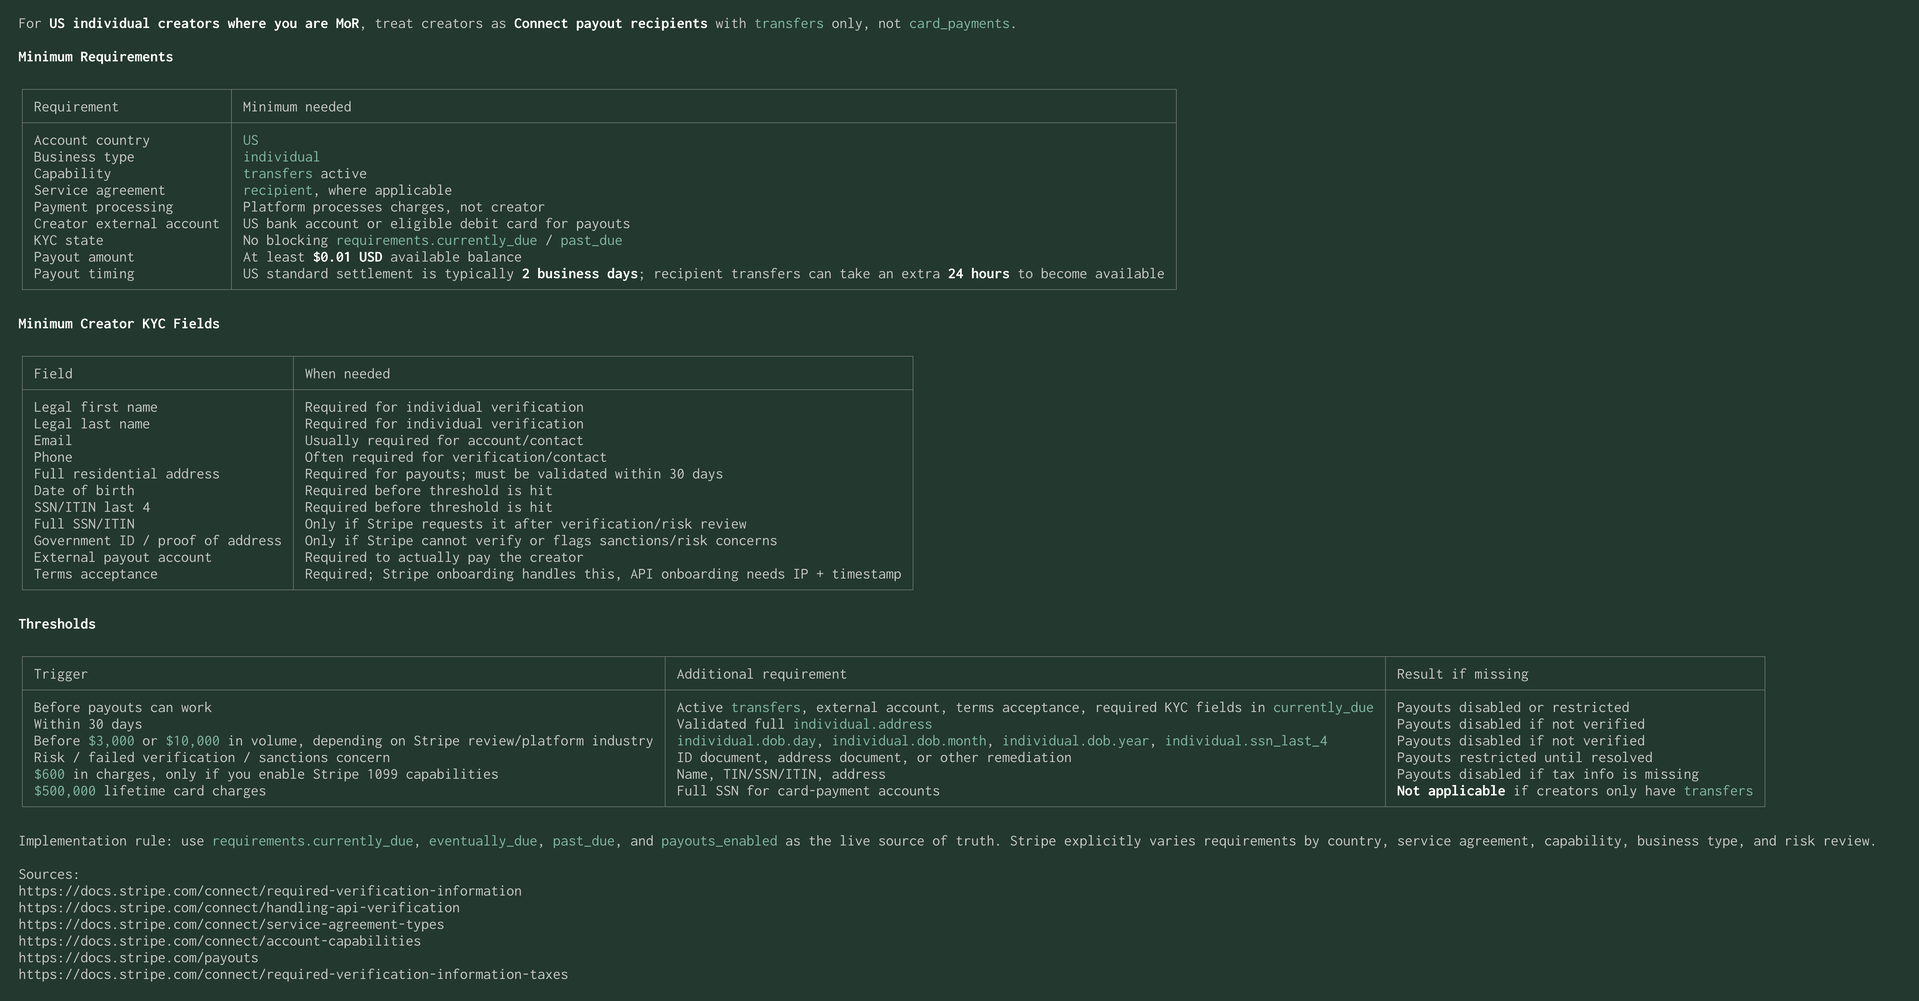Click the 'Result if missing' column header
This screenshot has width=1919, height=1001.
(1463, 674)
